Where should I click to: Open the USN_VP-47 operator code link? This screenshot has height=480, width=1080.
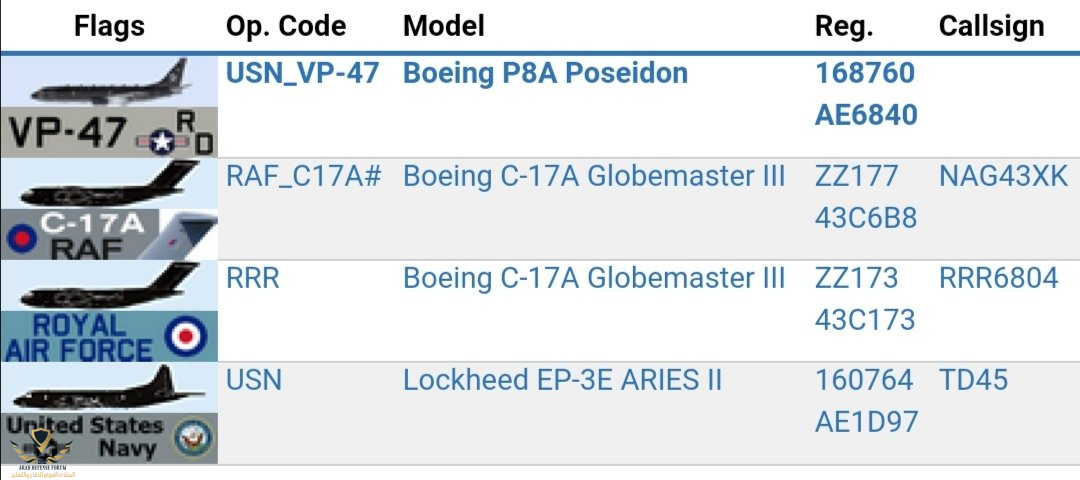302,74
